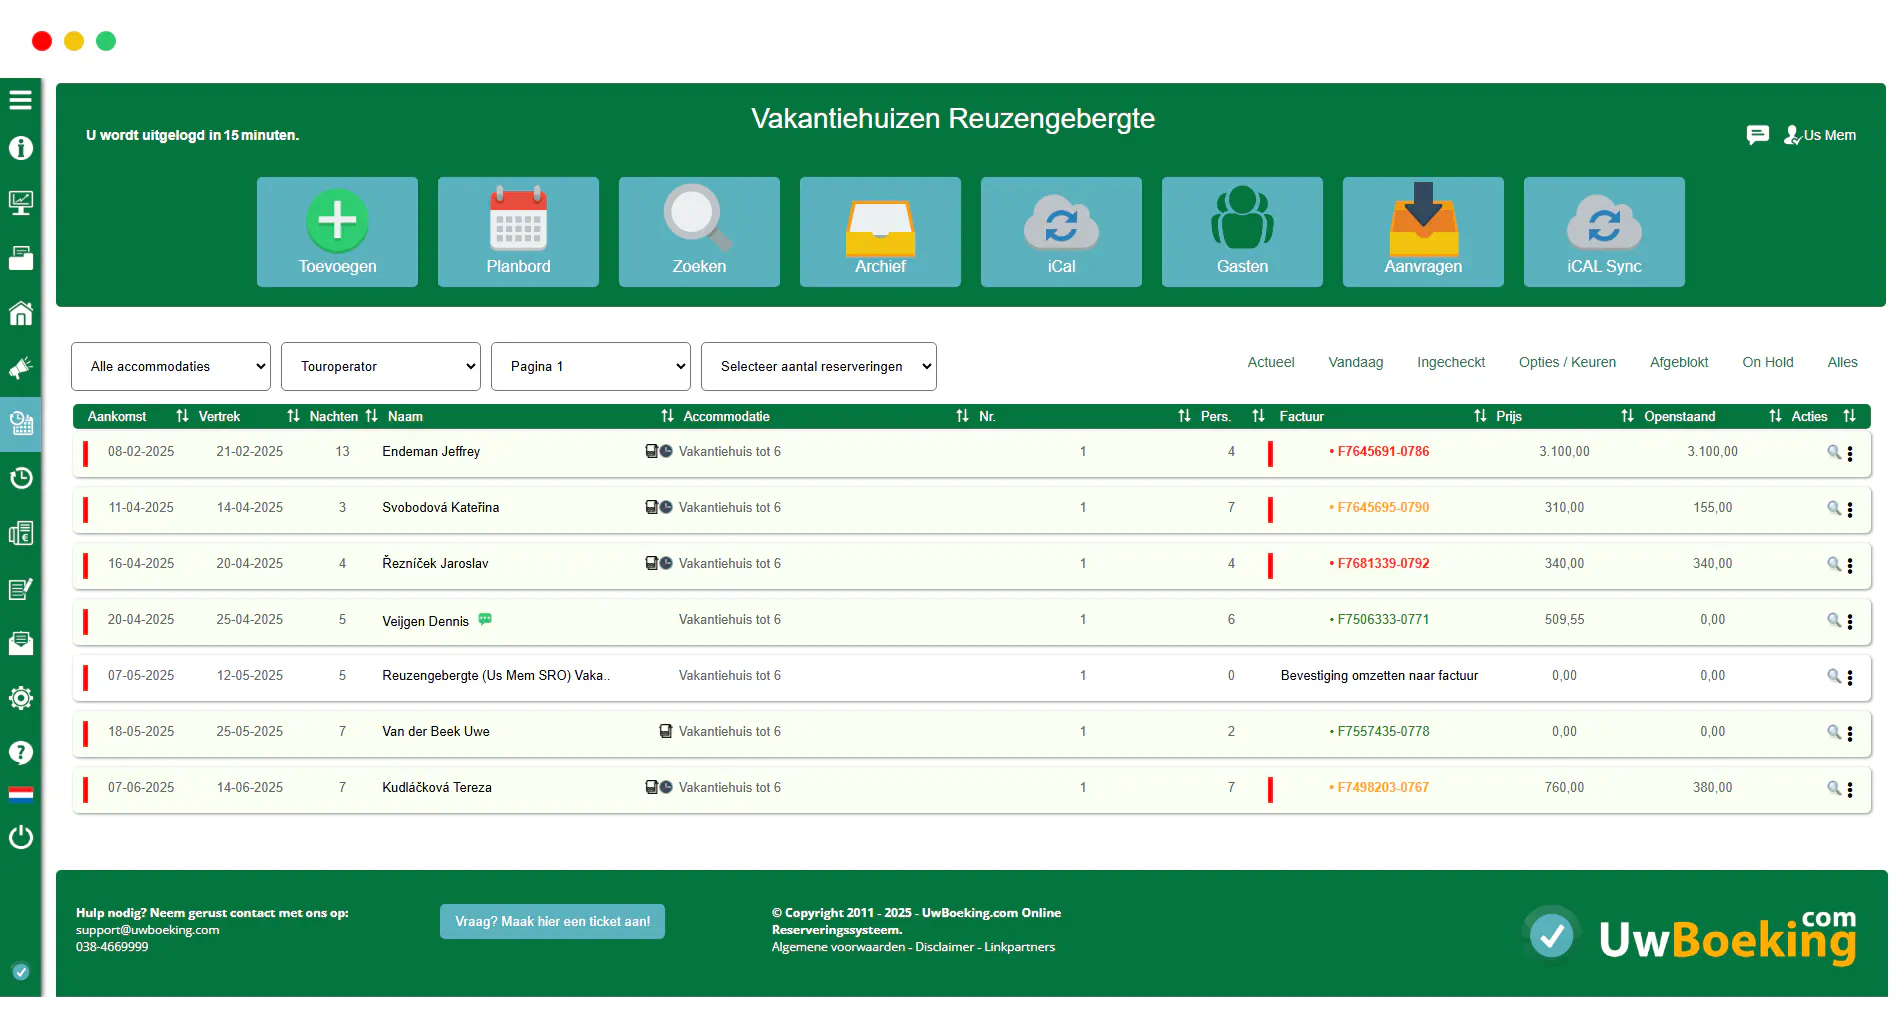The image size is (1903, 1019).
Task: Click the Toevoegen plus icon
Action: pyautogui.click(x=337, y=221)
